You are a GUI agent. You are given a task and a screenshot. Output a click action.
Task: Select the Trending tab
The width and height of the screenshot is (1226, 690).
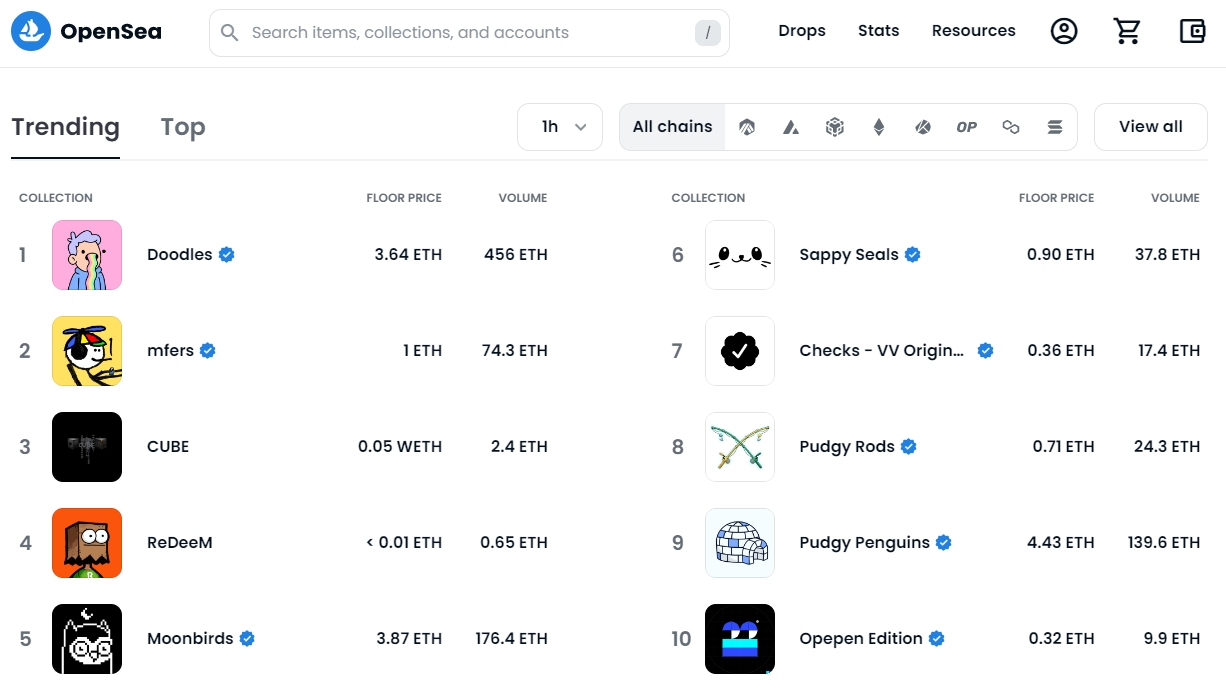pyautogui.click(x=65, y=127)
